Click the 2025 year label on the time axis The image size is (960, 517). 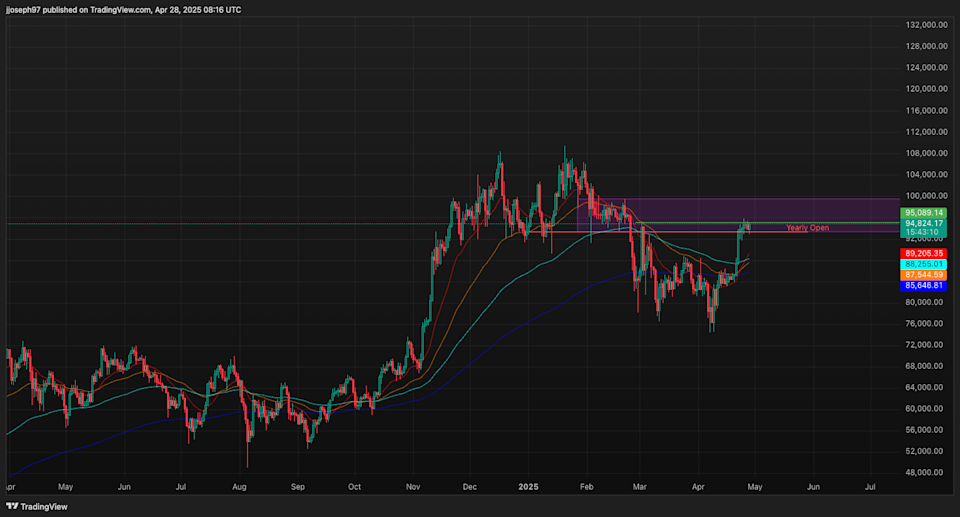(528, 487)
